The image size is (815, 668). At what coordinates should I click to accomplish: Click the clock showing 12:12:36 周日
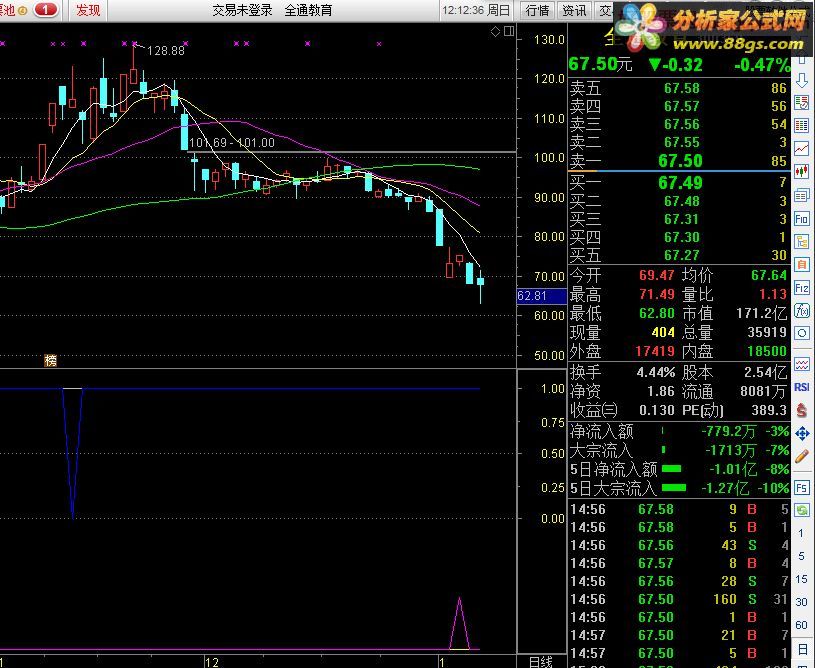[476, 10]
